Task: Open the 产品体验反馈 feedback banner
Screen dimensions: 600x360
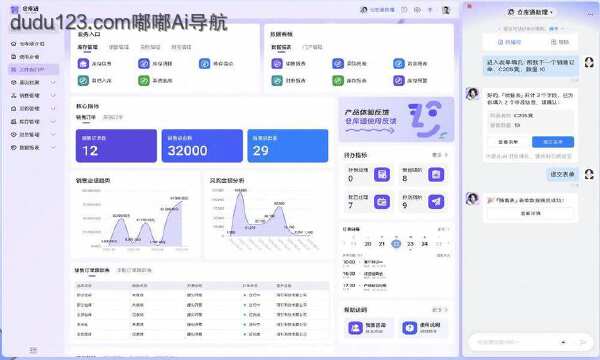Action: [x=396, y=119]
